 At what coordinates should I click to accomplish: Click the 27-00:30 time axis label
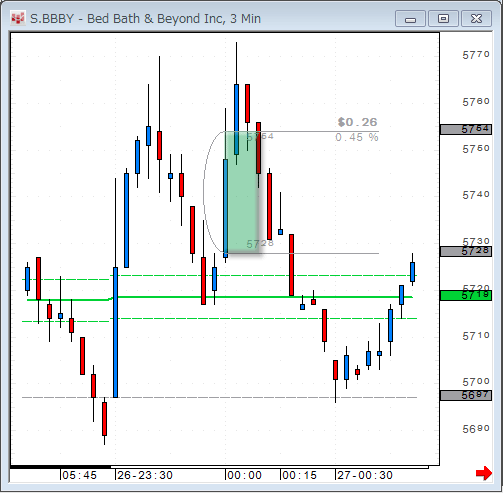pyautogui.click(x=365, y=475)
